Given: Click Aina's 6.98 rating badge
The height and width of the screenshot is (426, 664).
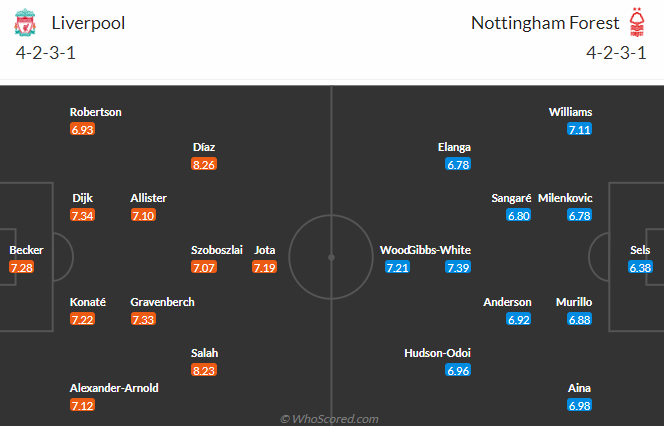Looking at the screenshot, I should pyautogui.click(x=580, y=404).
